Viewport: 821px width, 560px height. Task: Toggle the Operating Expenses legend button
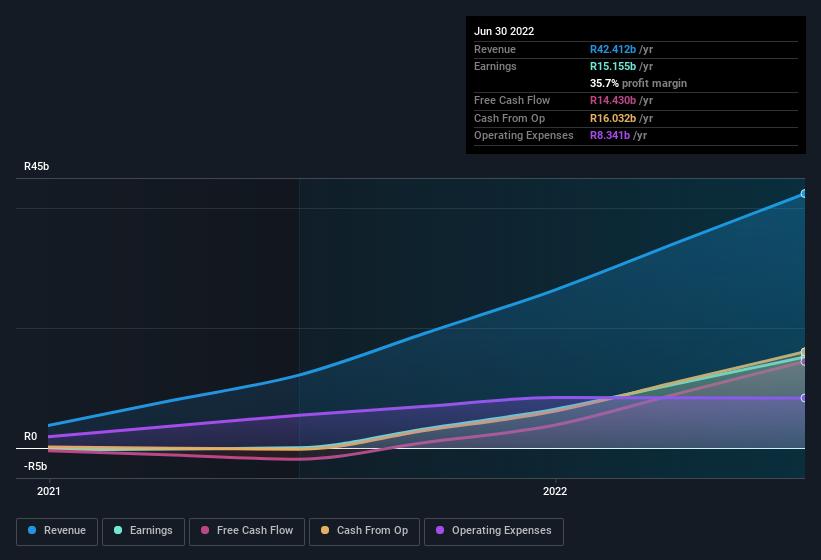493,531
